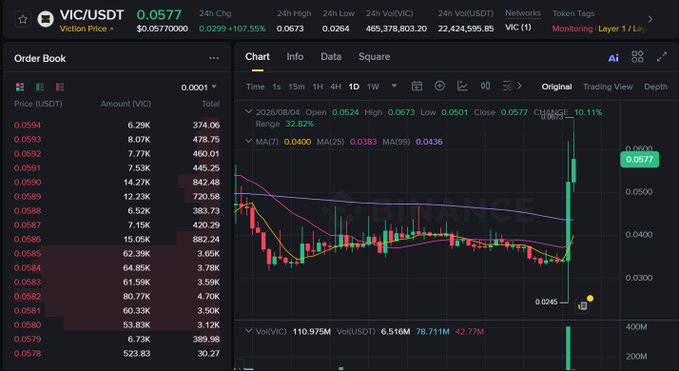Select the 1H interval
This screenshot has width=679, height=371.
[317, 87]
